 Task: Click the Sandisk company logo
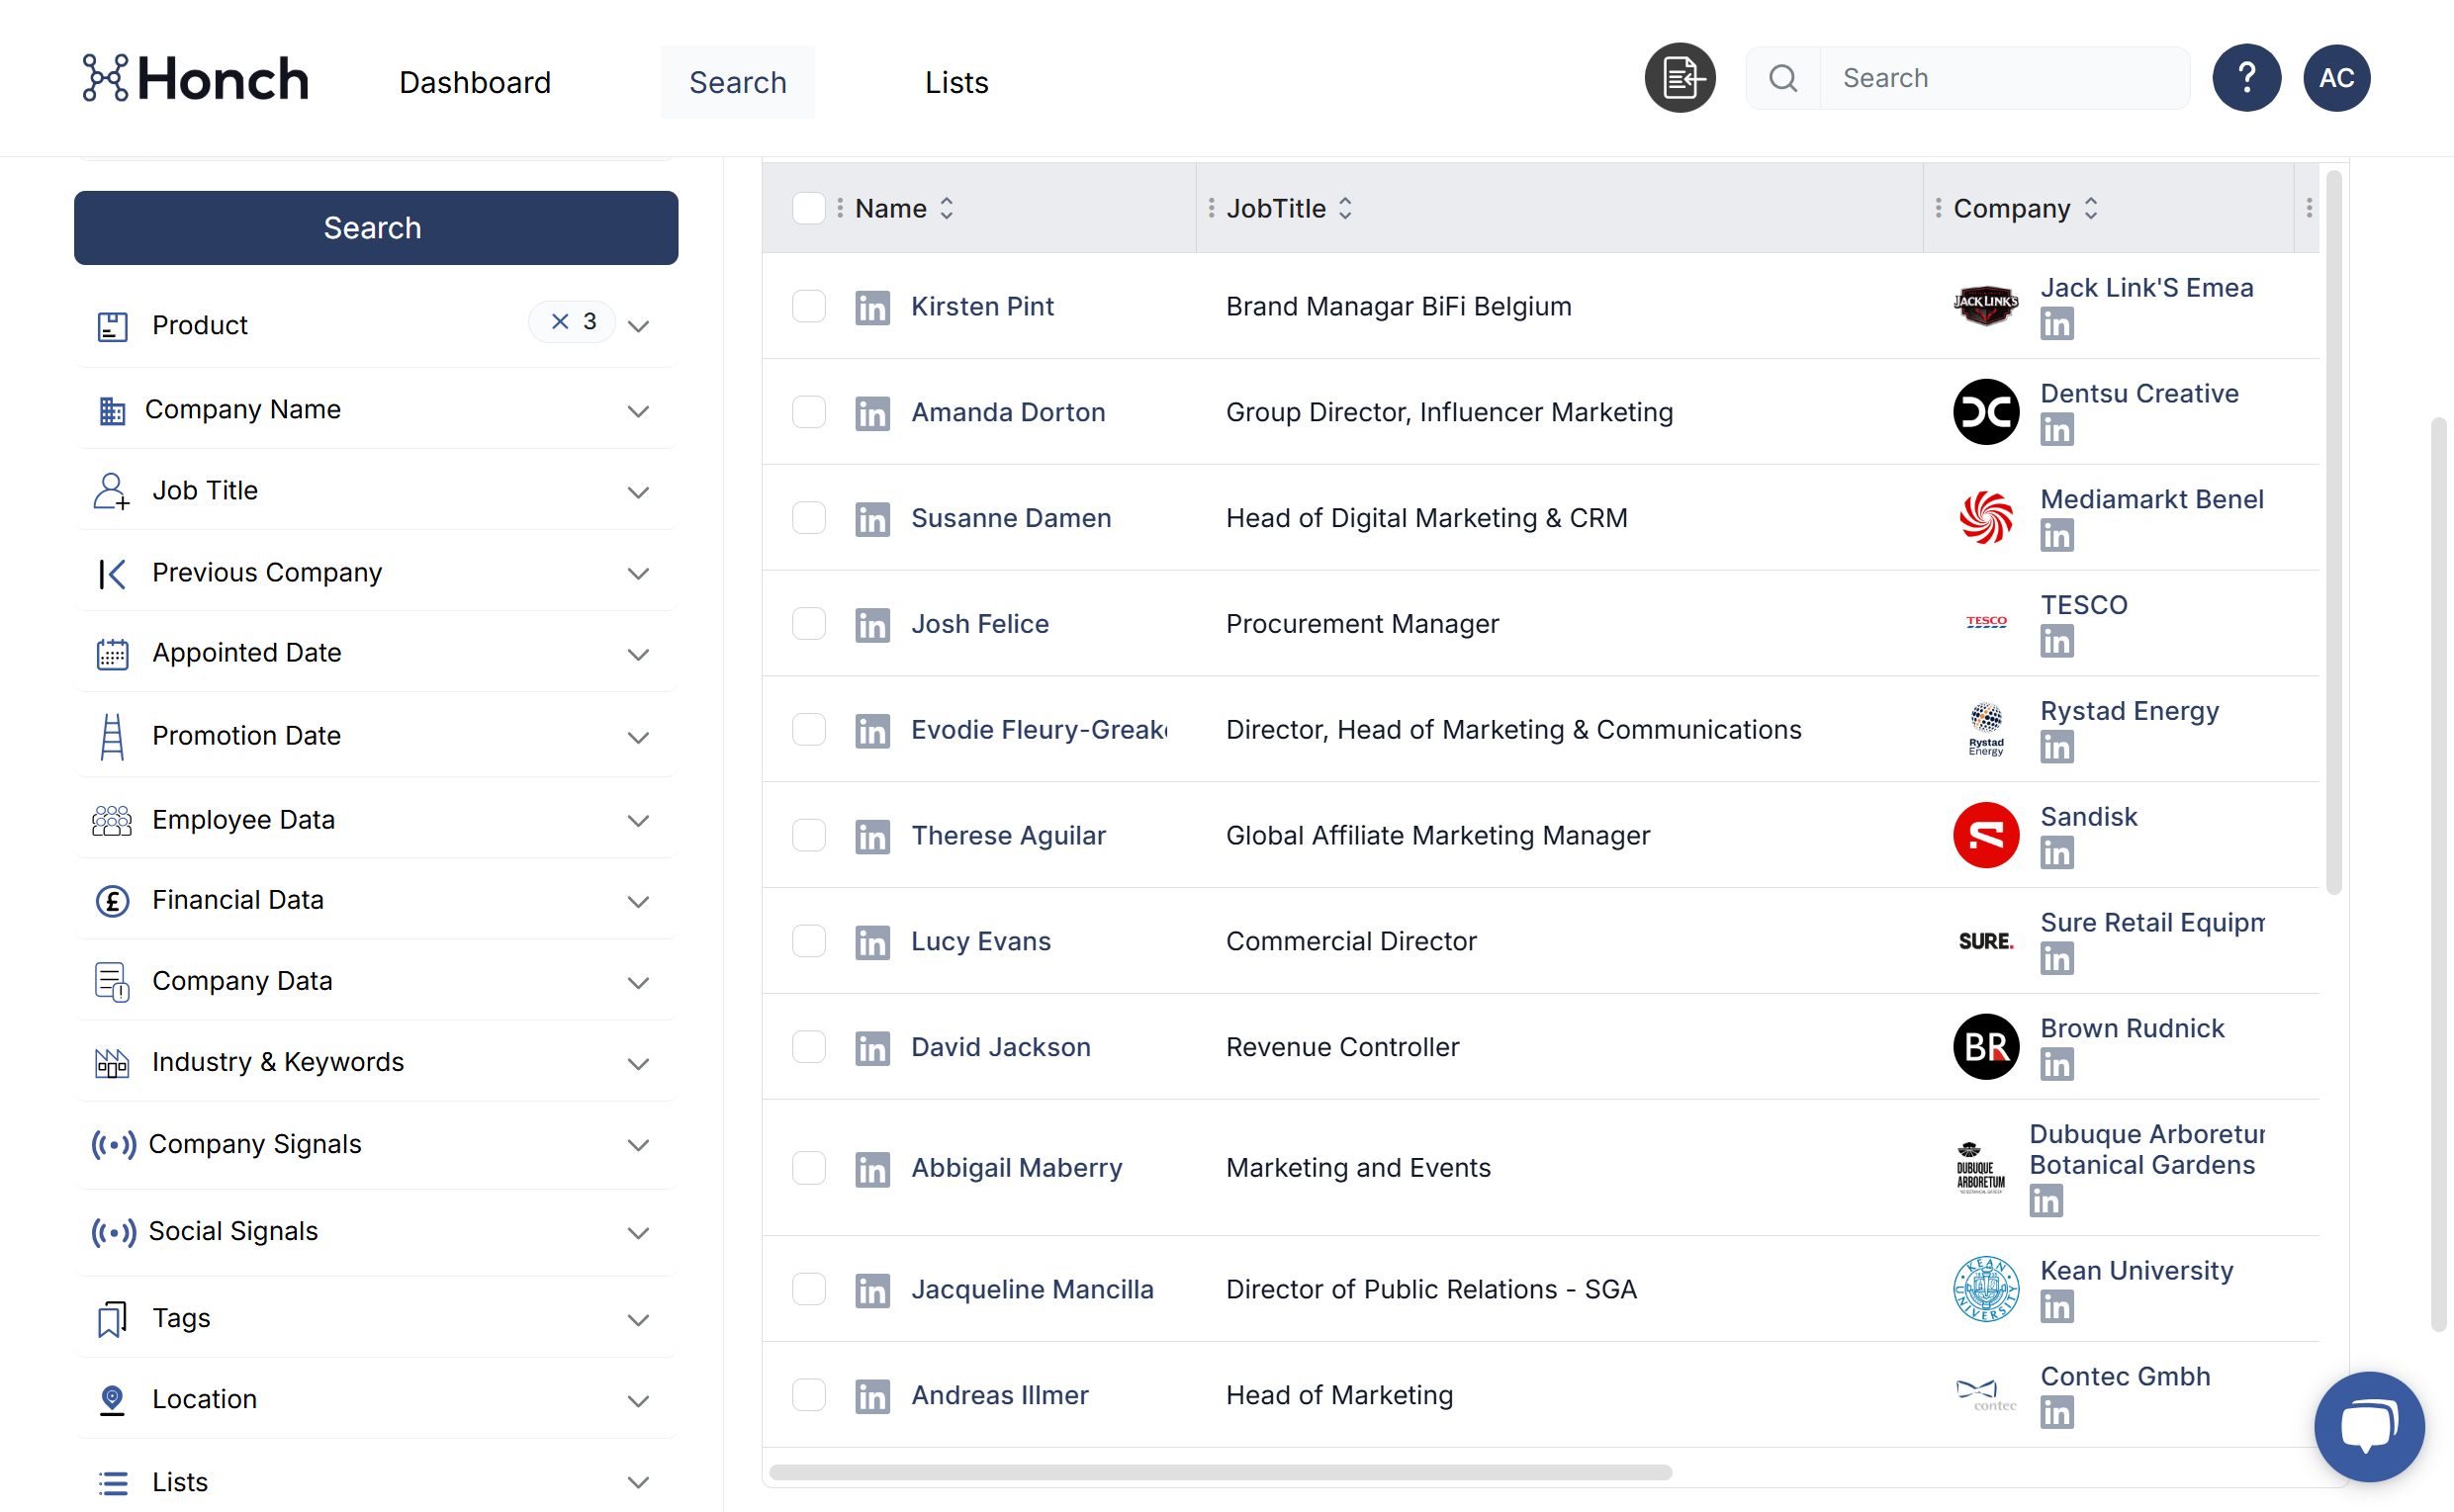click(x=1985, y=835)
